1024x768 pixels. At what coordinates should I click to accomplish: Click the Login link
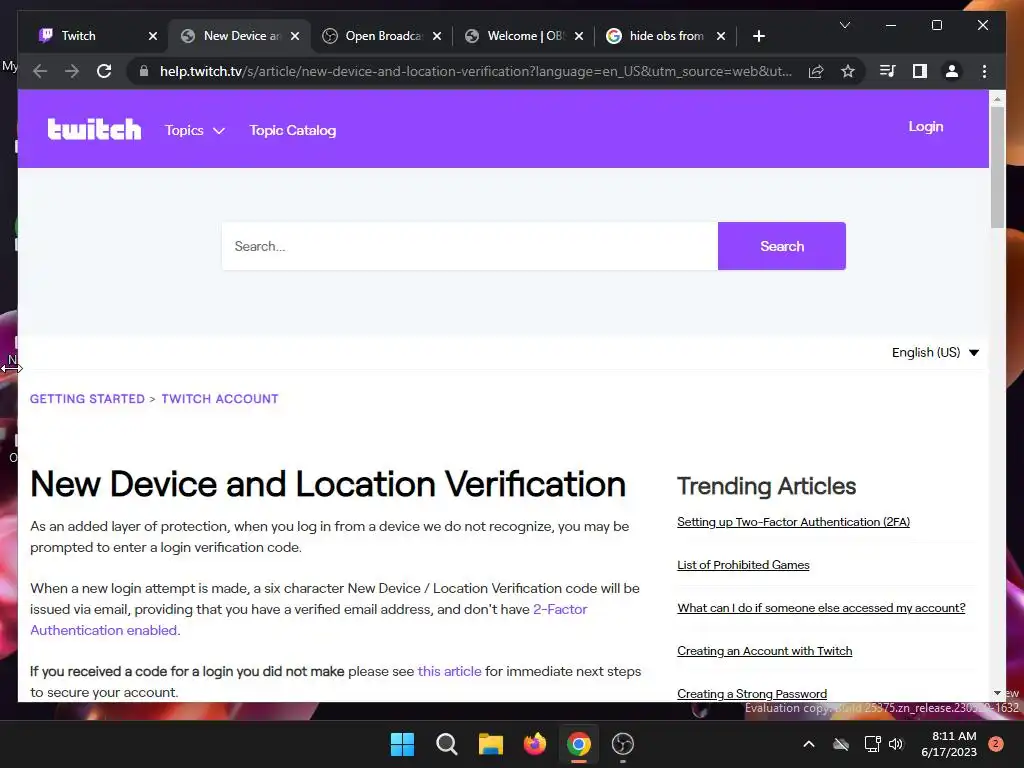tap(925, 127)
